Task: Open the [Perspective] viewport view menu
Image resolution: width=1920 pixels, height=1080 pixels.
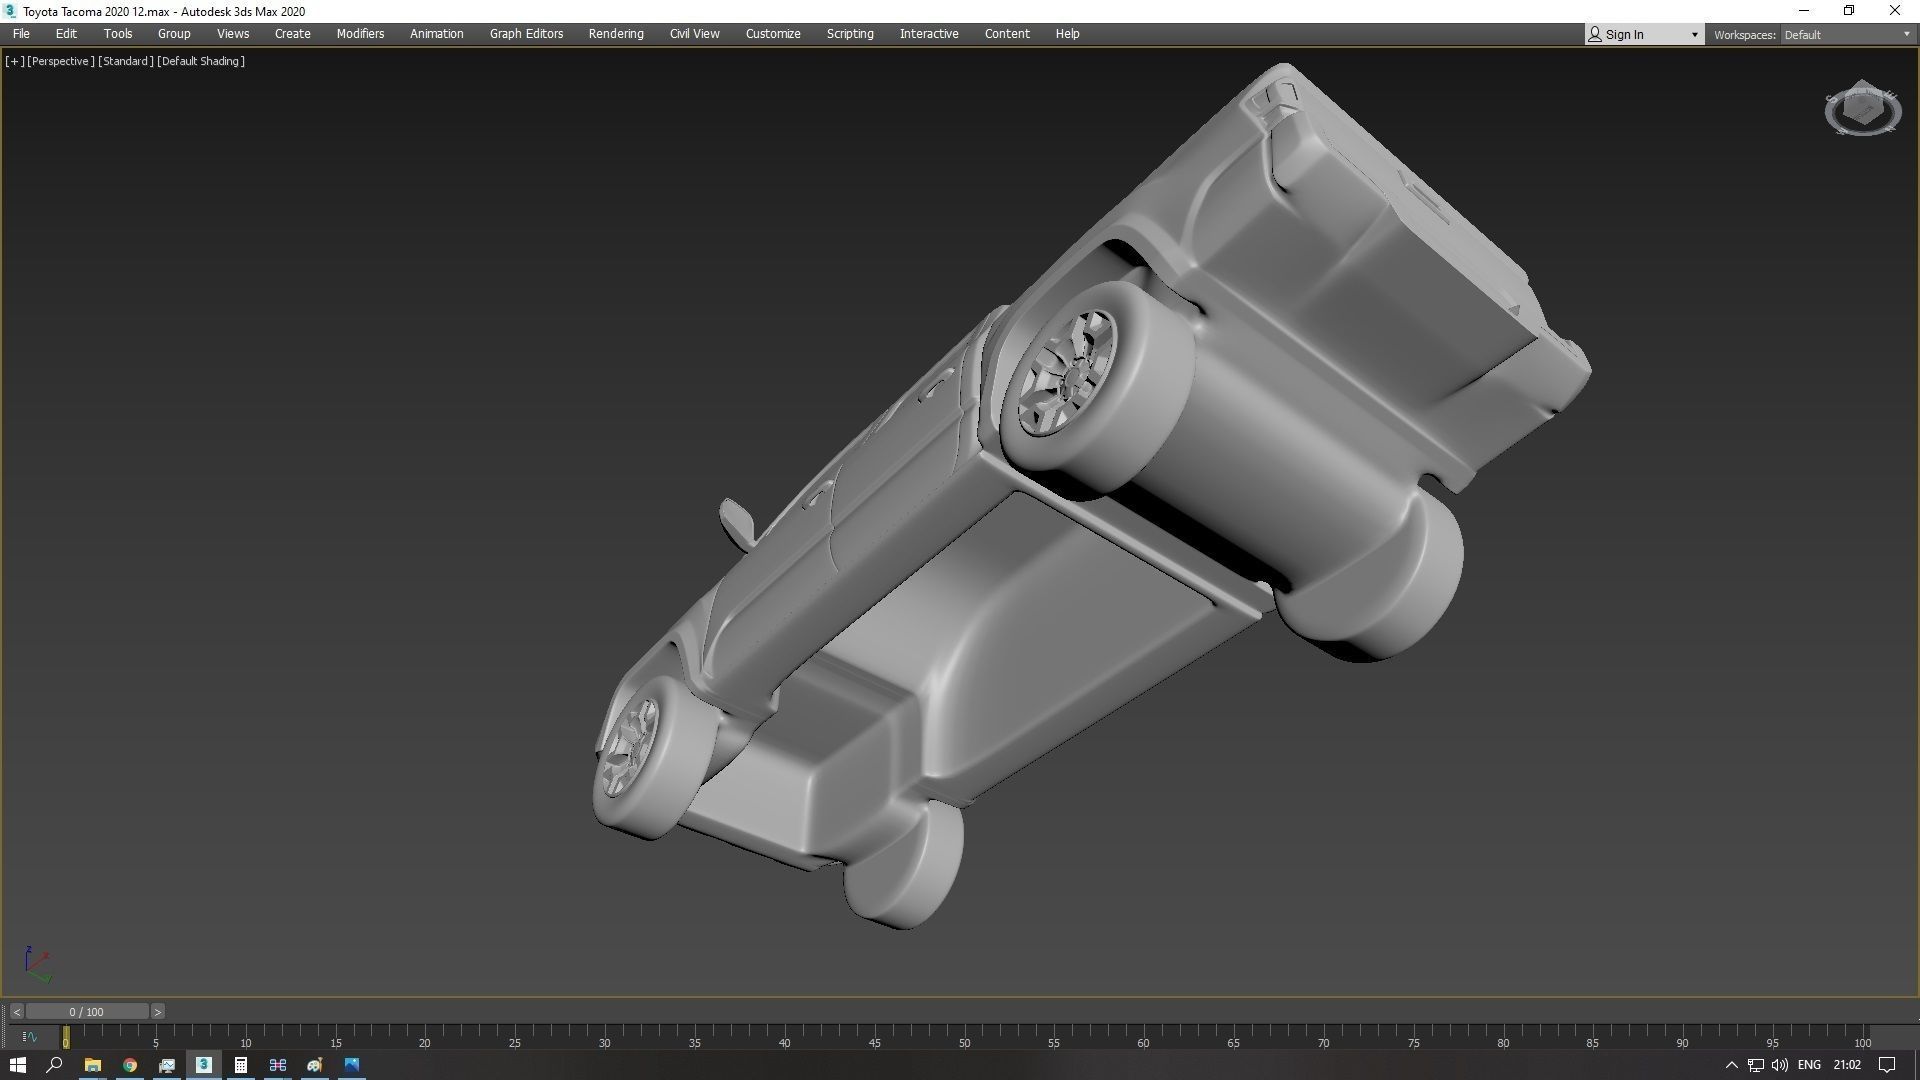Action: click(60, 61)
